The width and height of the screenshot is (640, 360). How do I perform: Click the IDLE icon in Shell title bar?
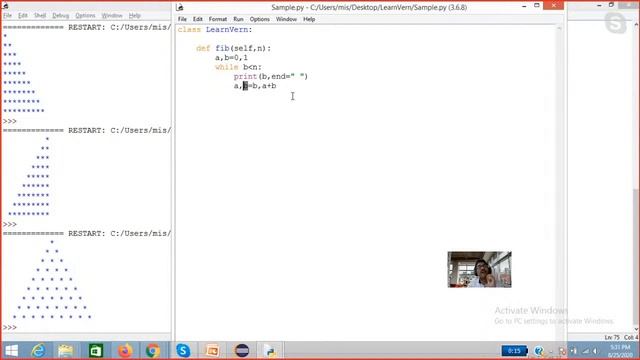(5, 6)
